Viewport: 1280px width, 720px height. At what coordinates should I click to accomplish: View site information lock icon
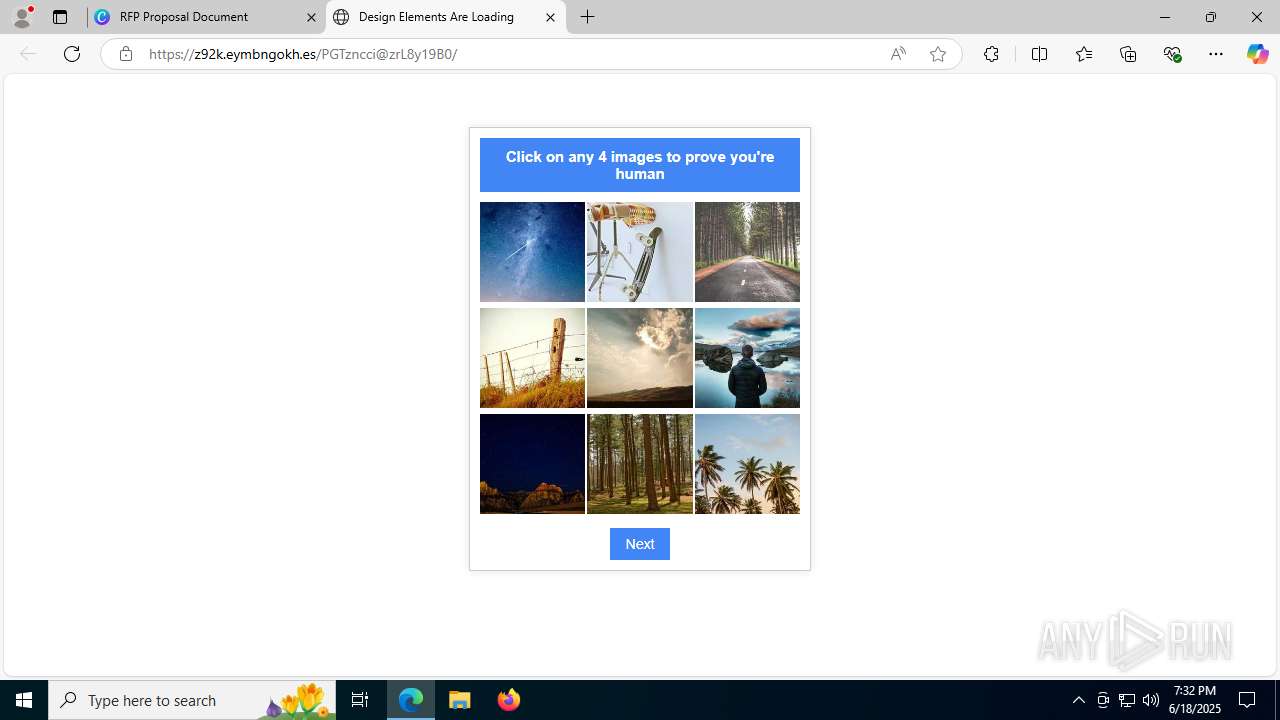coord(125,54)
